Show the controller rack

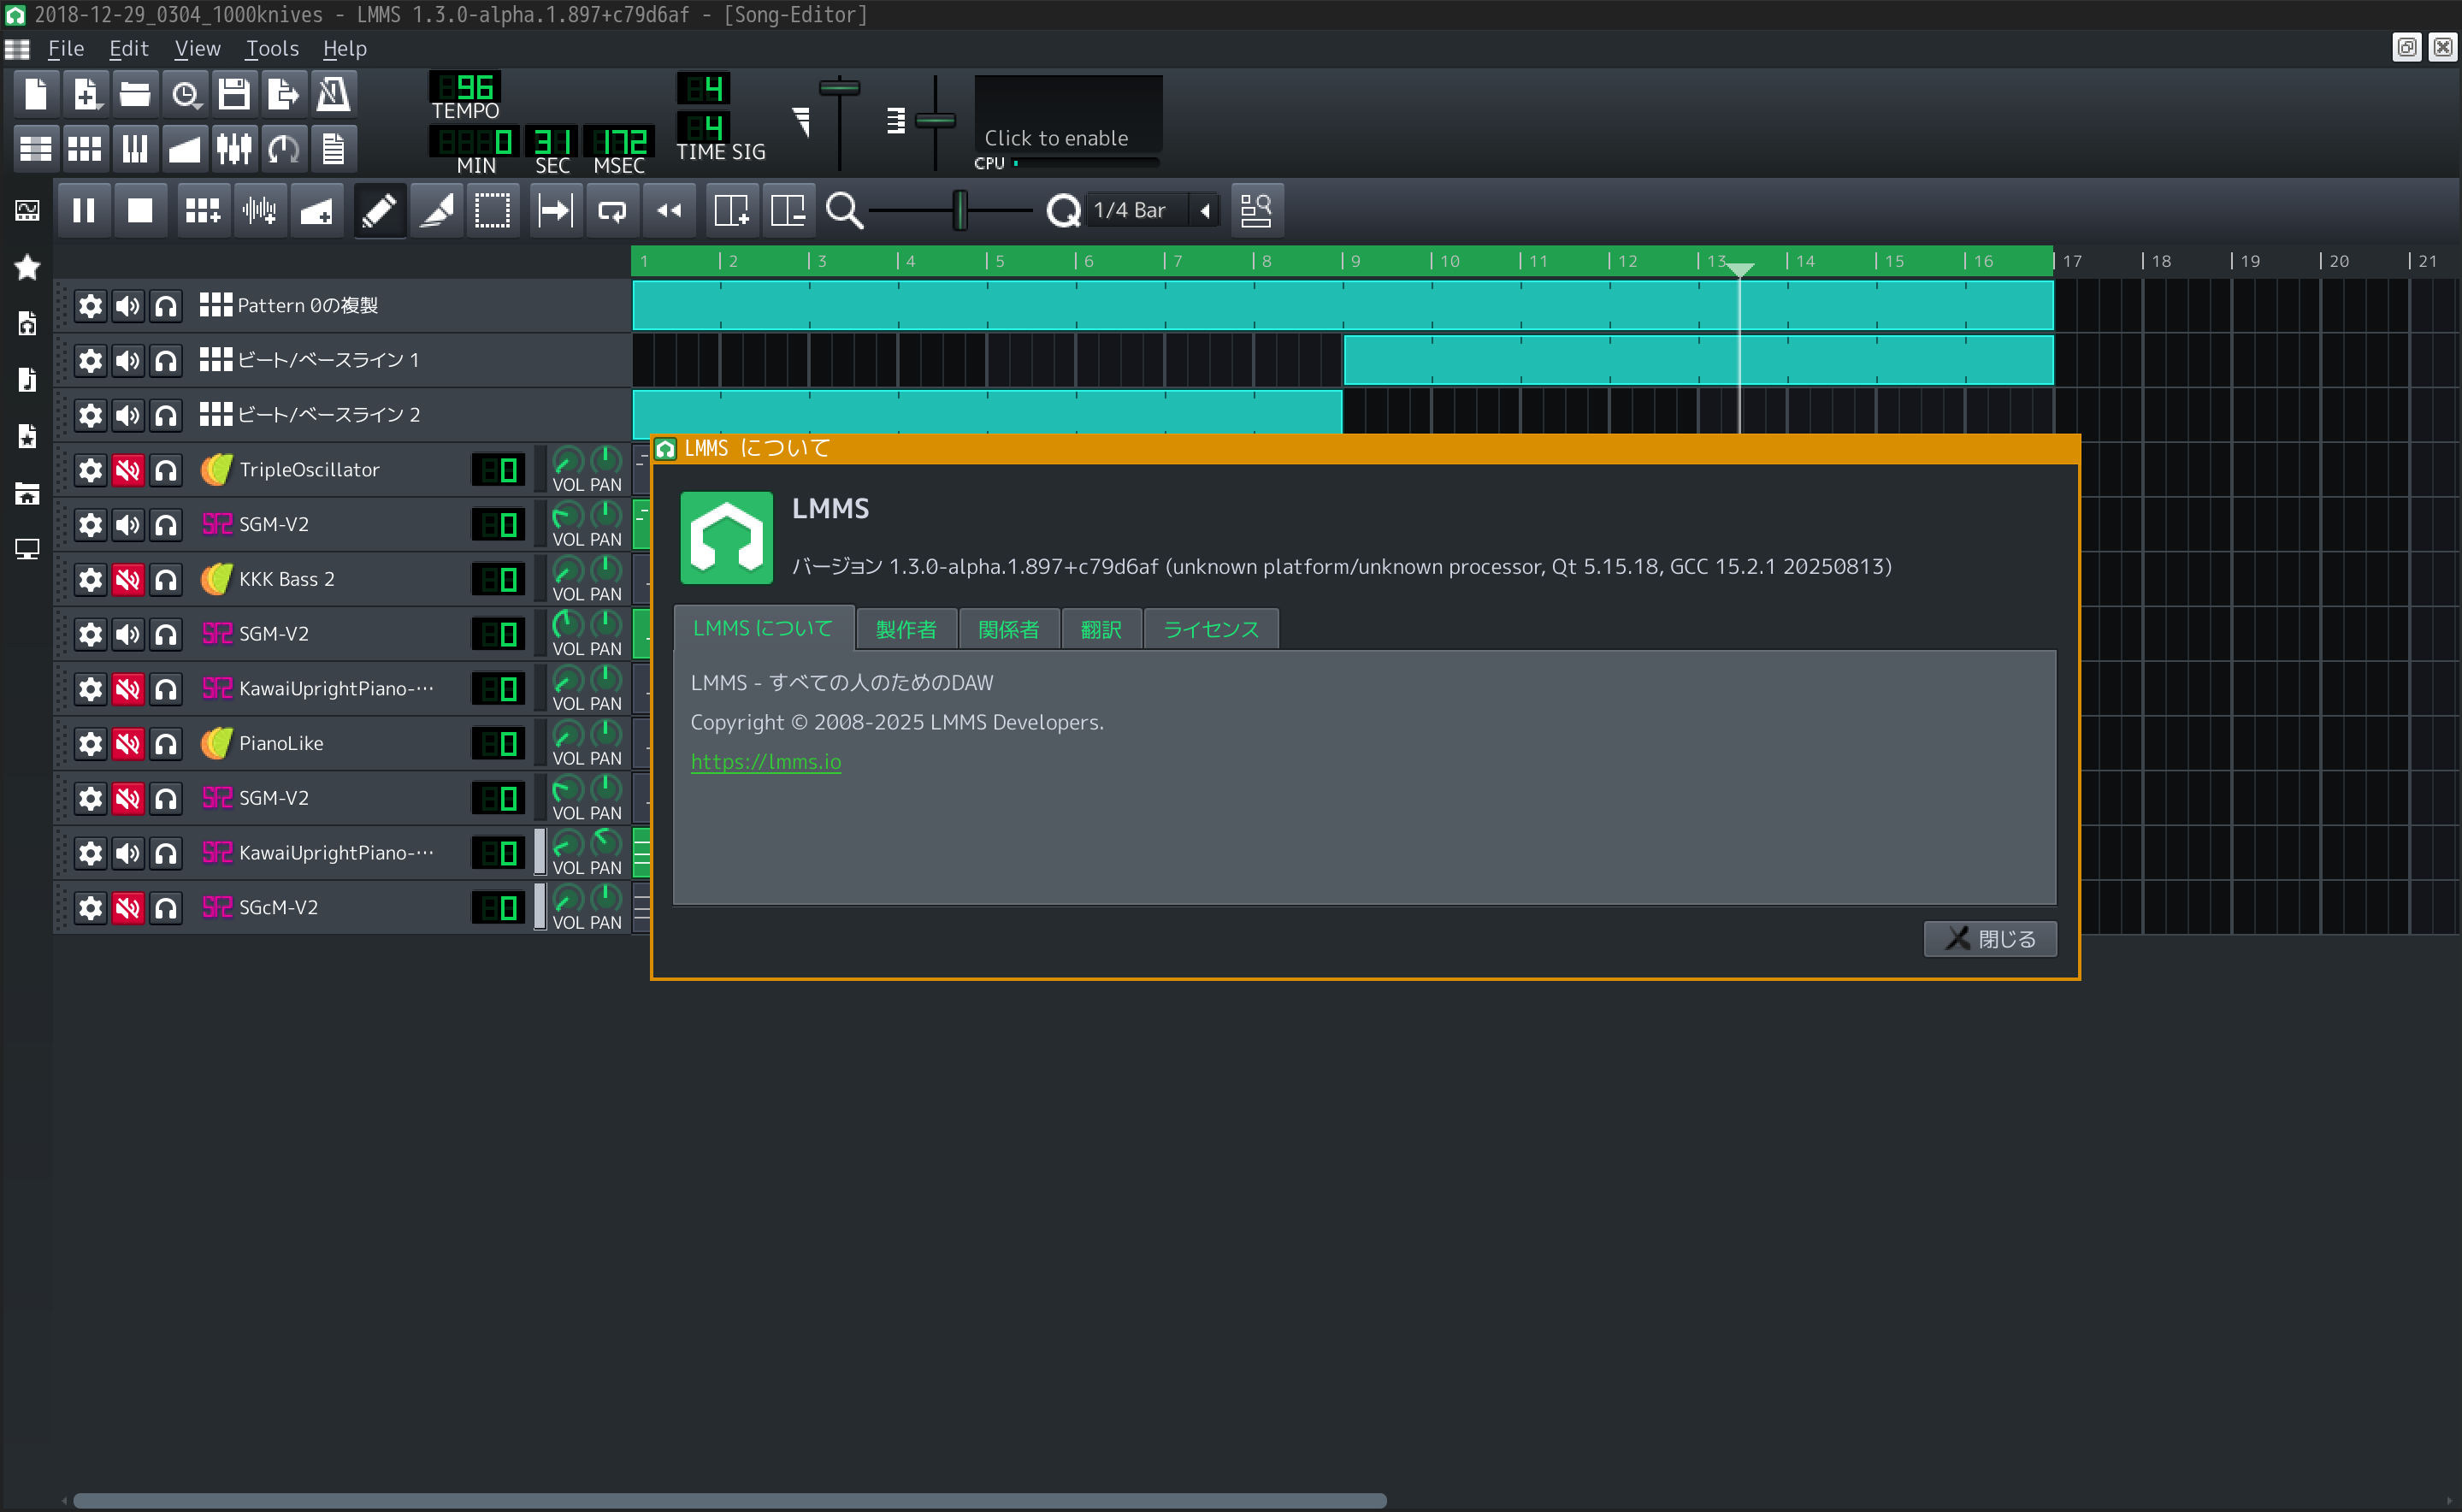click(x=284, y=149)
